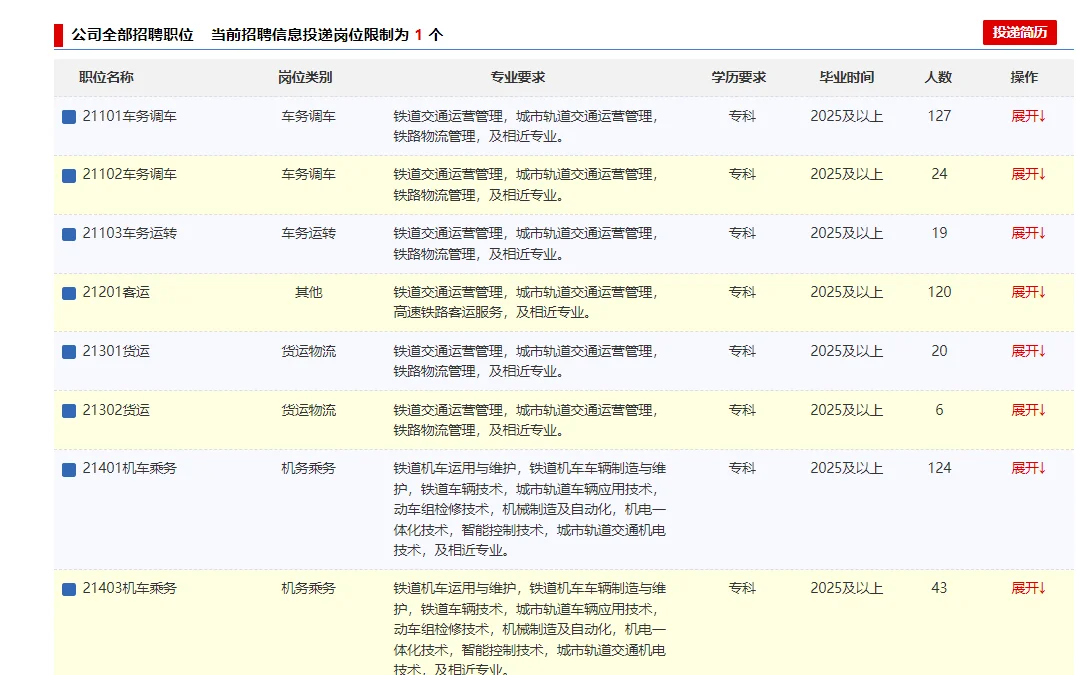1076x675 pixels.
Task: Tick the checkbox for 21403机车乘务
Action: coord(67,587)
